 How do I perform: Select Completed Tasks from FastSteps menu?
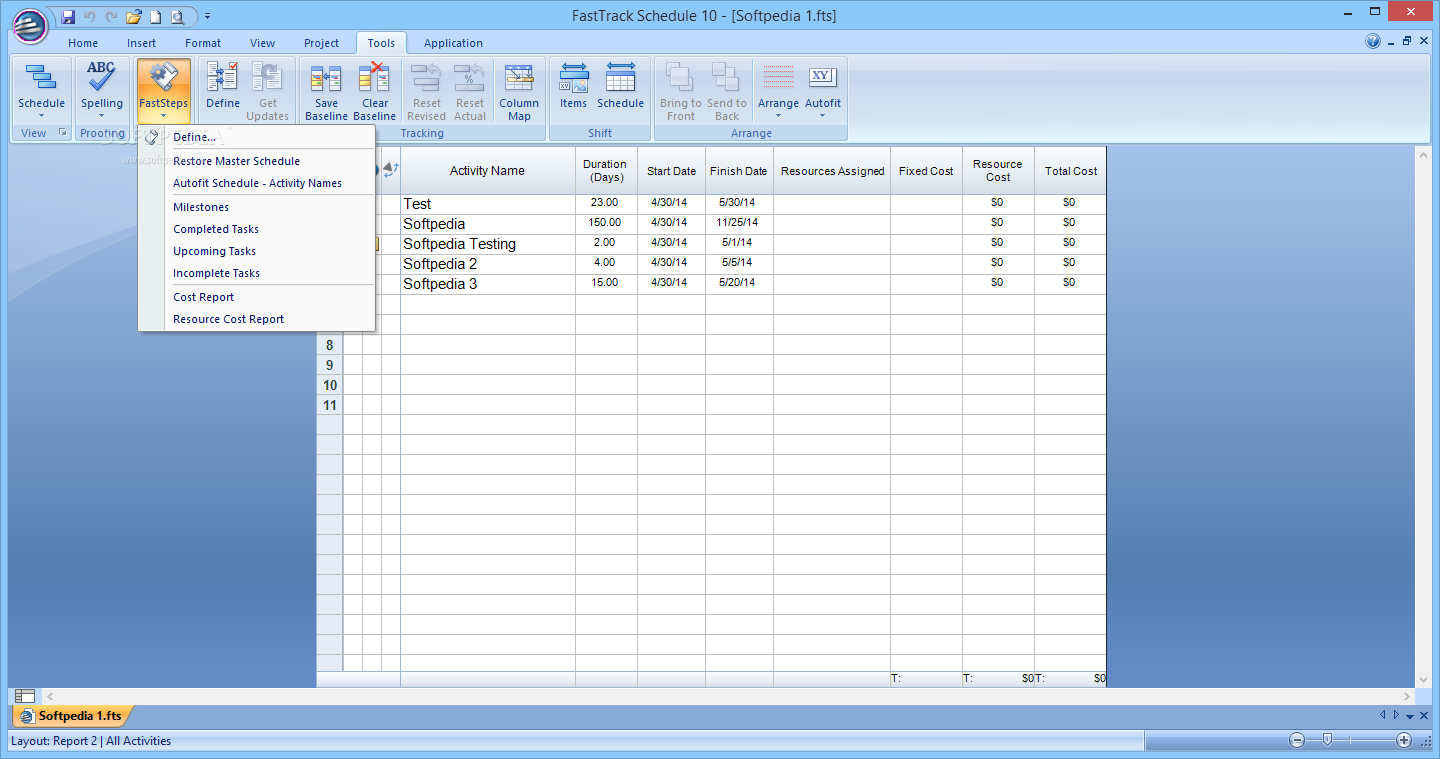point(256,229)
